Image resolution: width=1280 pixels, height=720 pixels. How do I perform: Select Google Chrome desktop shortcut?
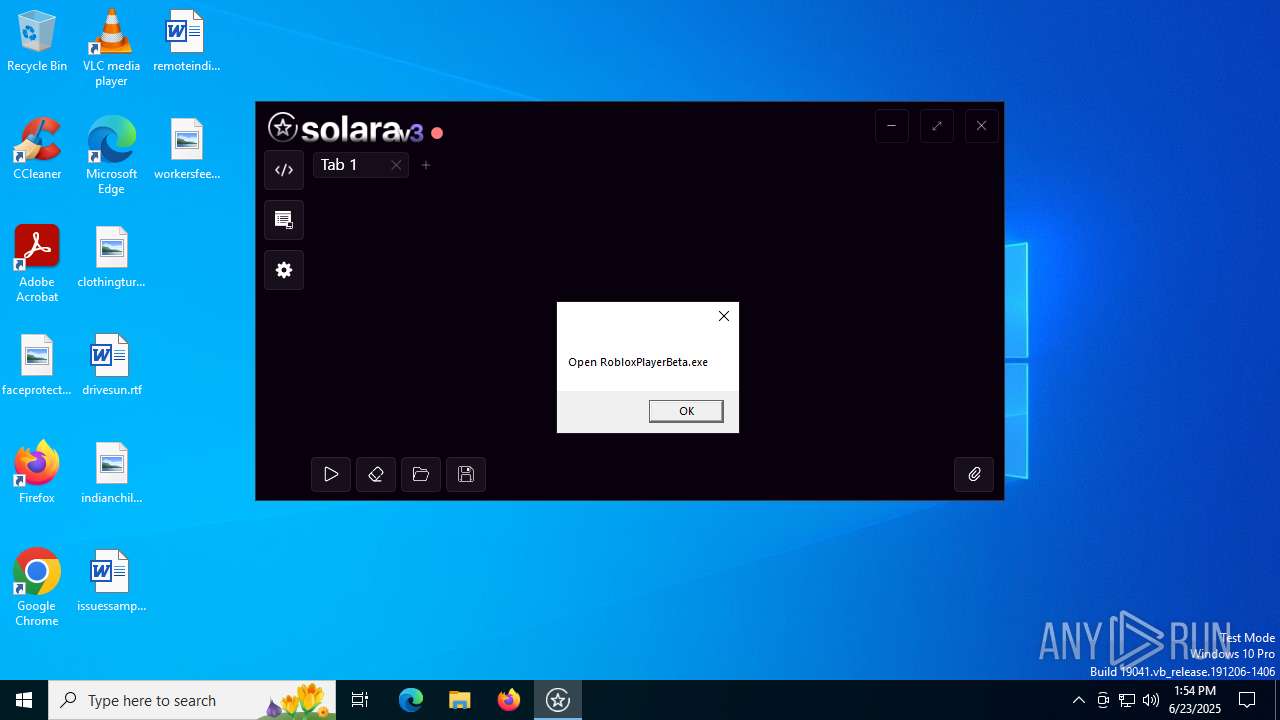[x=37, y=588]
